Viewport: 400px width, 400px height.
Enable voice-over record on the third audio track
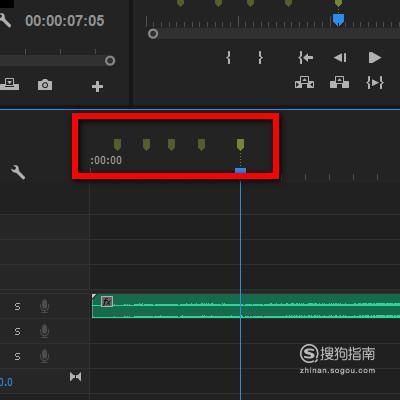coord(45,356)
